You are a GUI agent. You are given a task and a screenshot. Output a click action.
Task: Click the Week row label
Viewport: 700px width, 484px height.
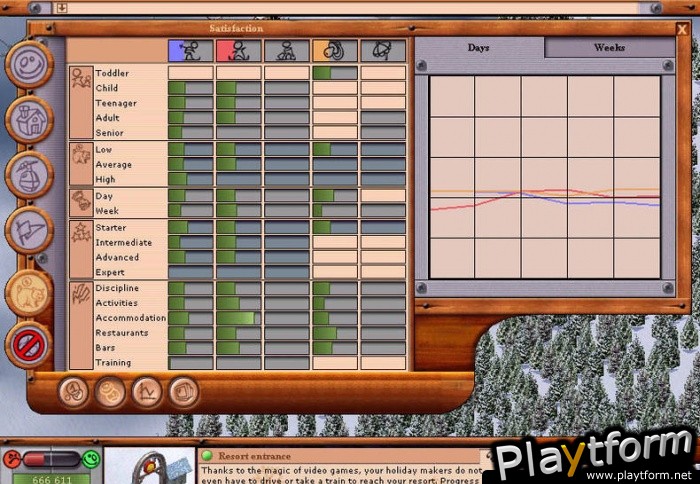point(107,210)
